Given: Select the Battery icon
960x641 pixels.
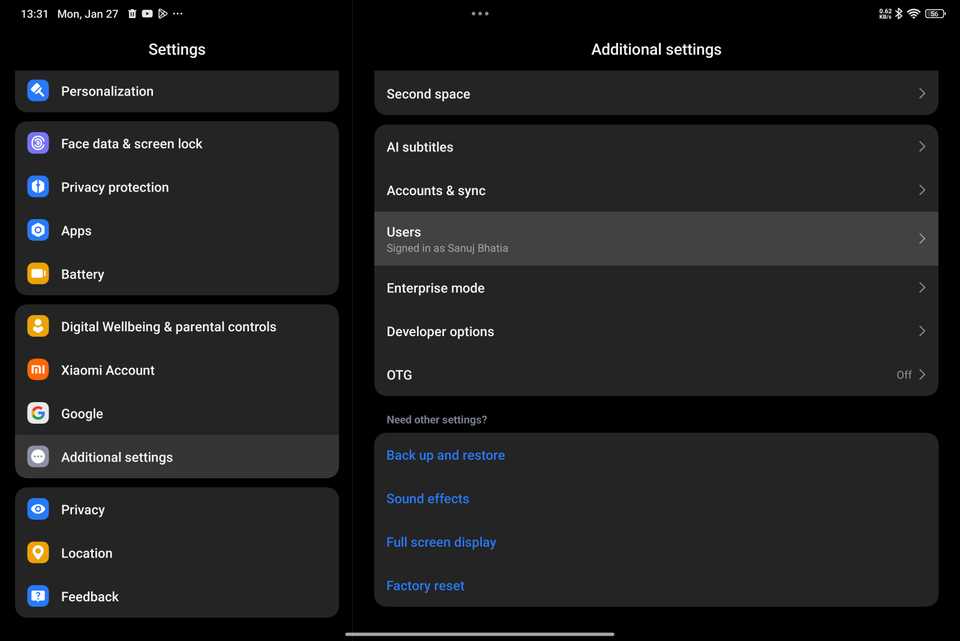Looking at the screenshot, I should 37,273.
